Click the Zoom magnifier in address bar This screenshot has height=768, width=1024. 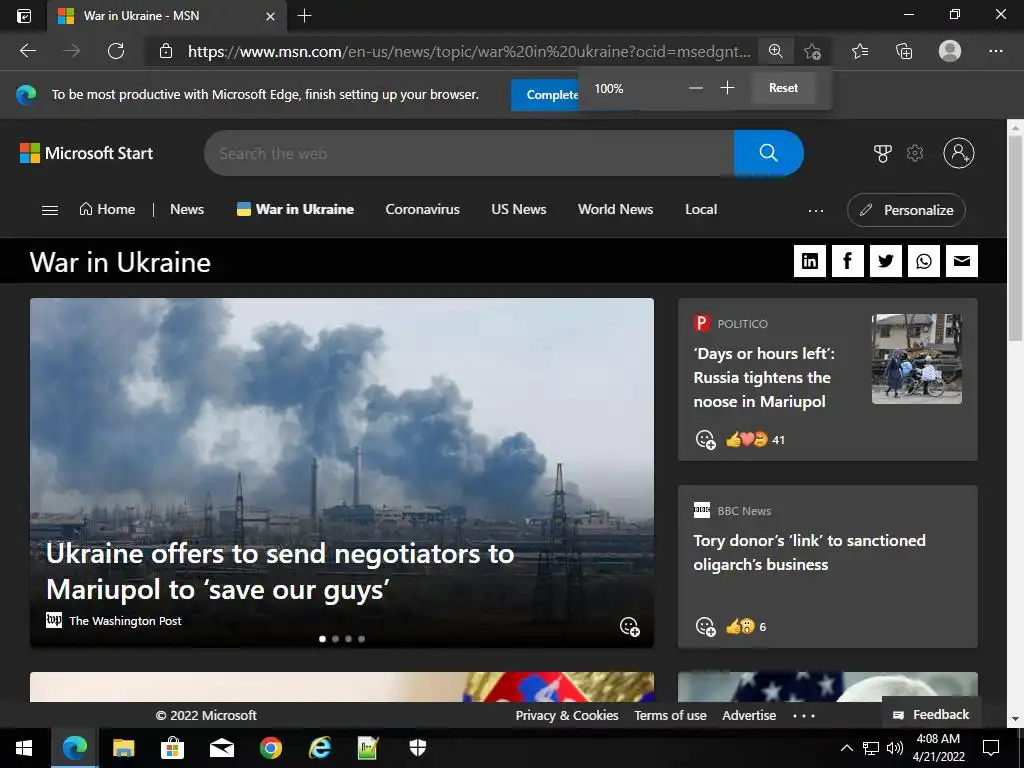click(775, 51)
